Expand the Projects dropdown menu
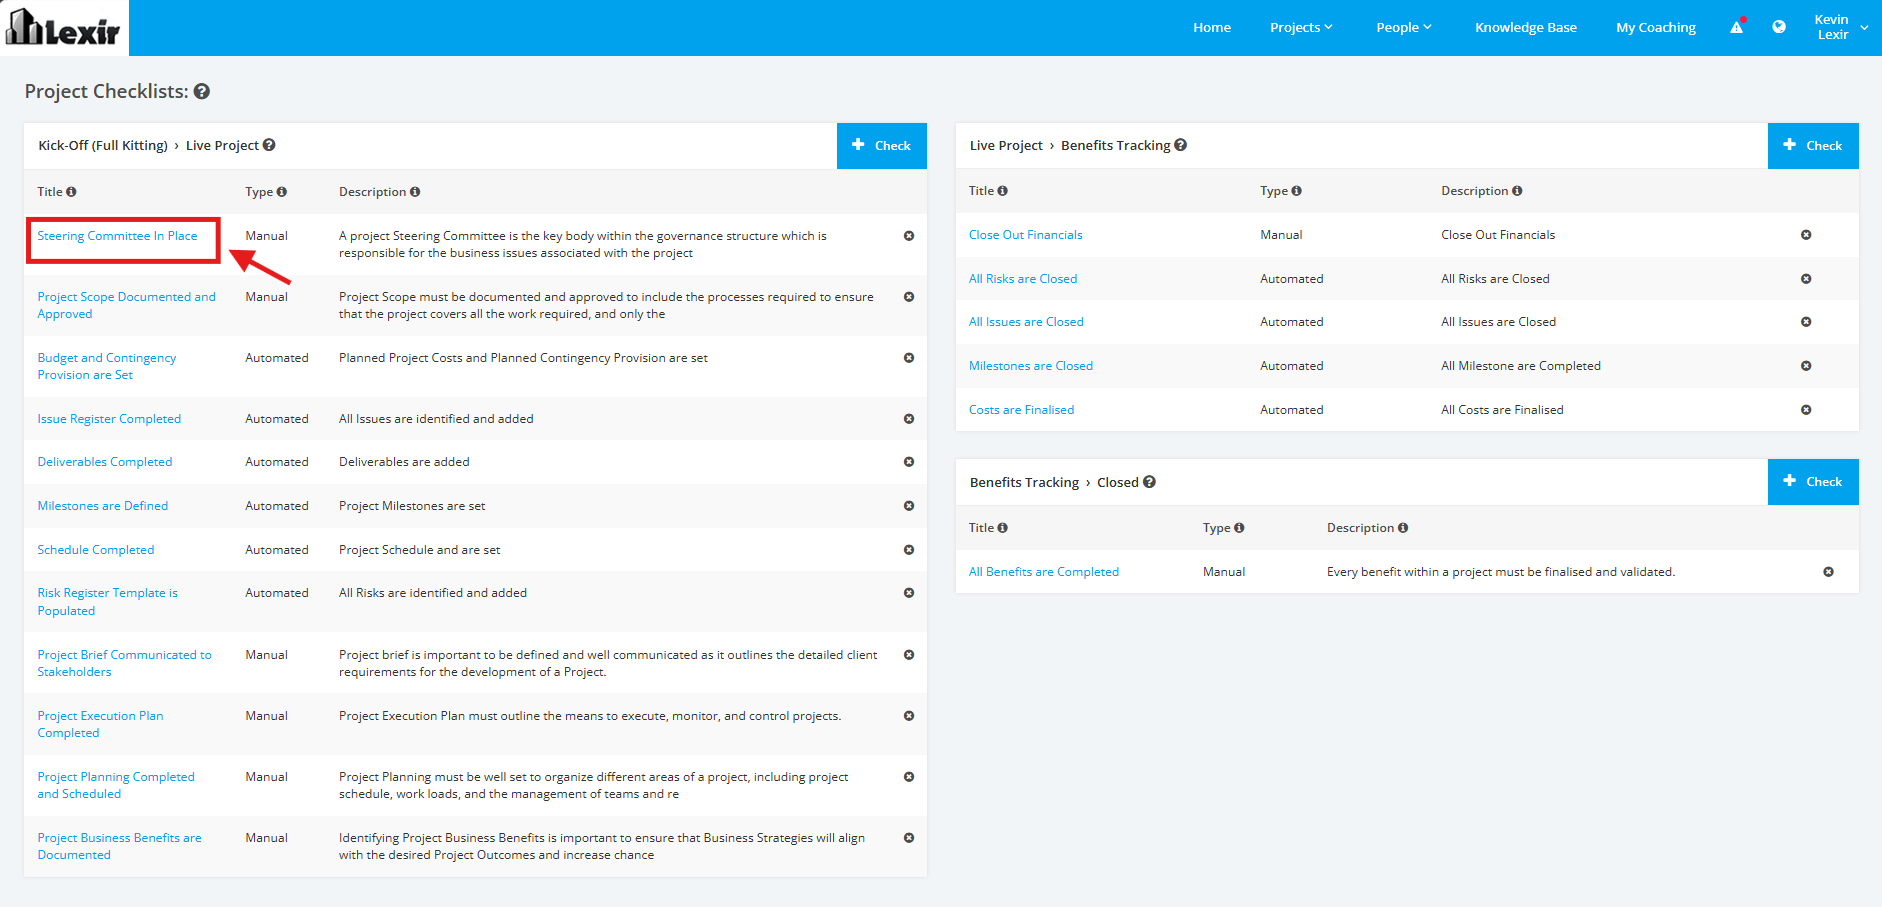Viewport: 1882px width, 907px height. click(1301, 27)
